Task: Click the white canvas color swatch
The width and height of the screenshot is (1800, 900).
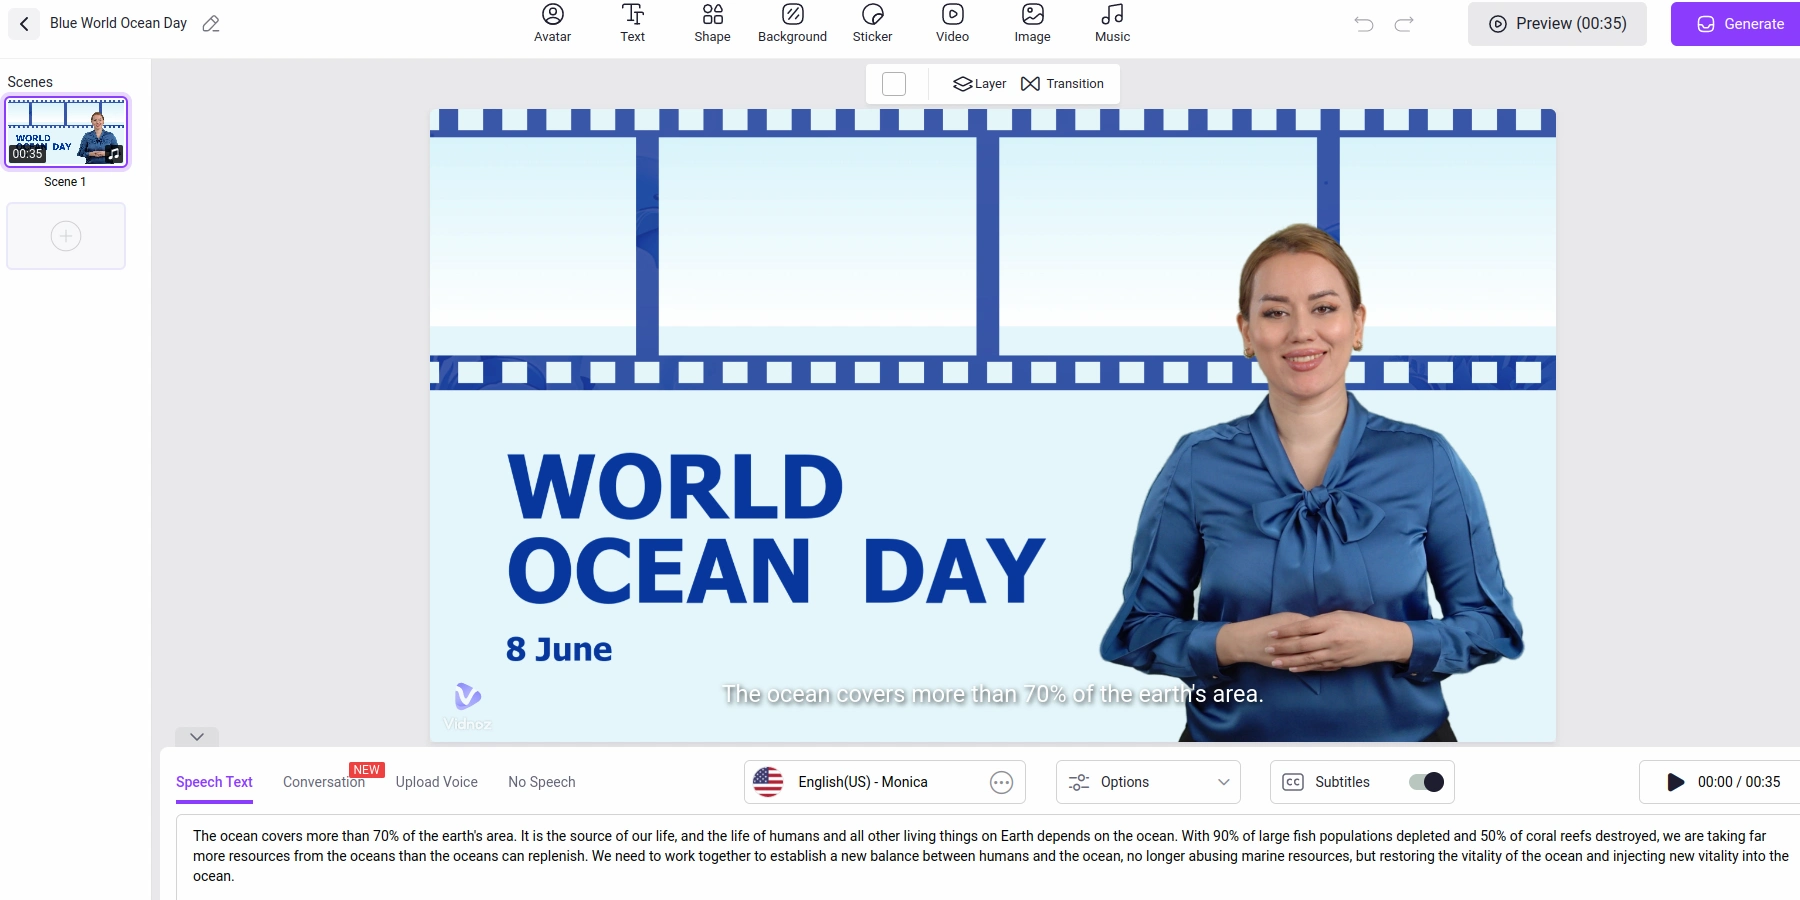Action: point(894,84)
